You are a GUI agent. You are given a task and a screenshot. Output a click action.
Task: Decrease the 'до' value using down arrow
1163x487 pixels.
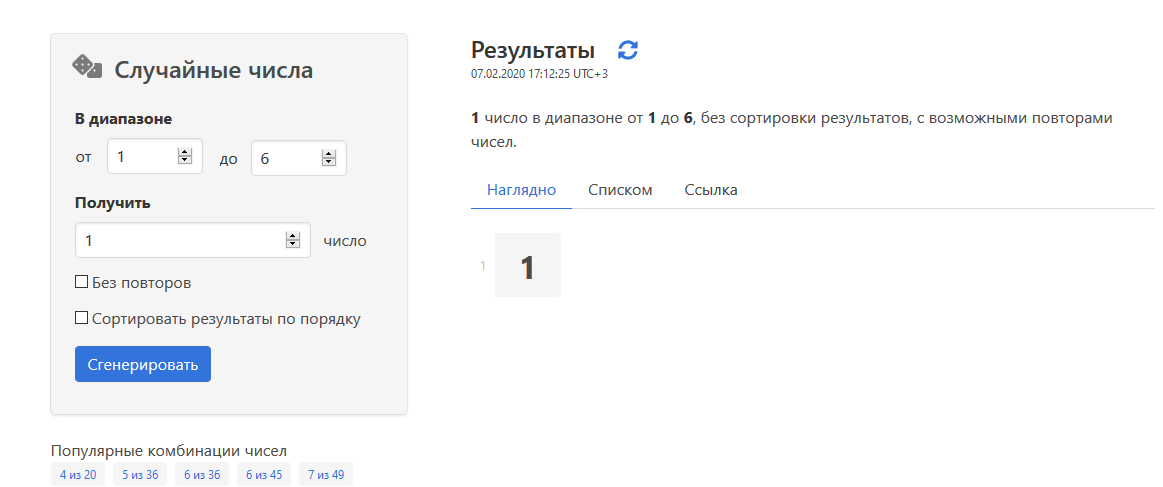pos(329,161)
